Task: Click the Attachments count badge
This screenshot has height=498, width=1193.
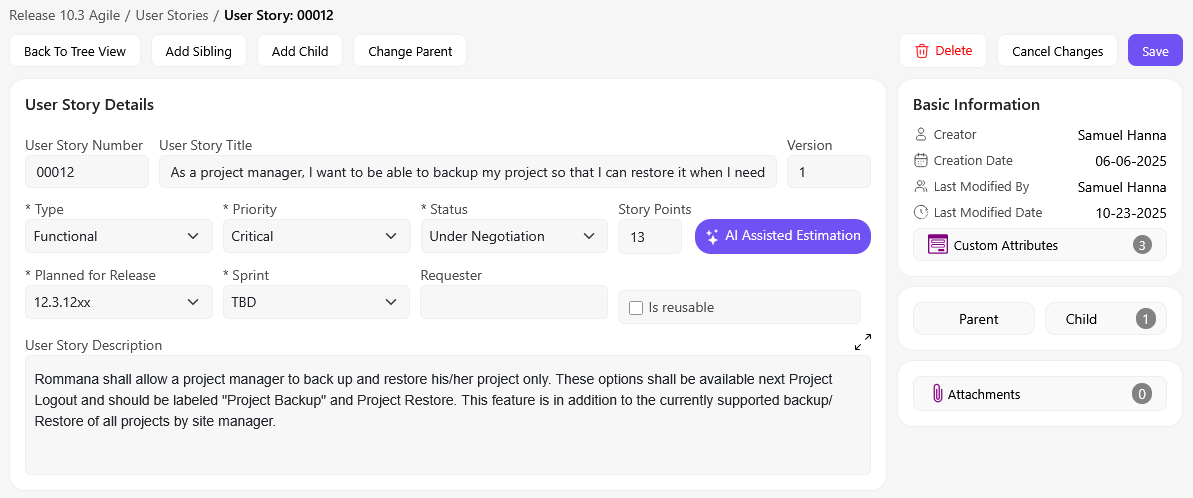Action: (x=1141, y=394)
